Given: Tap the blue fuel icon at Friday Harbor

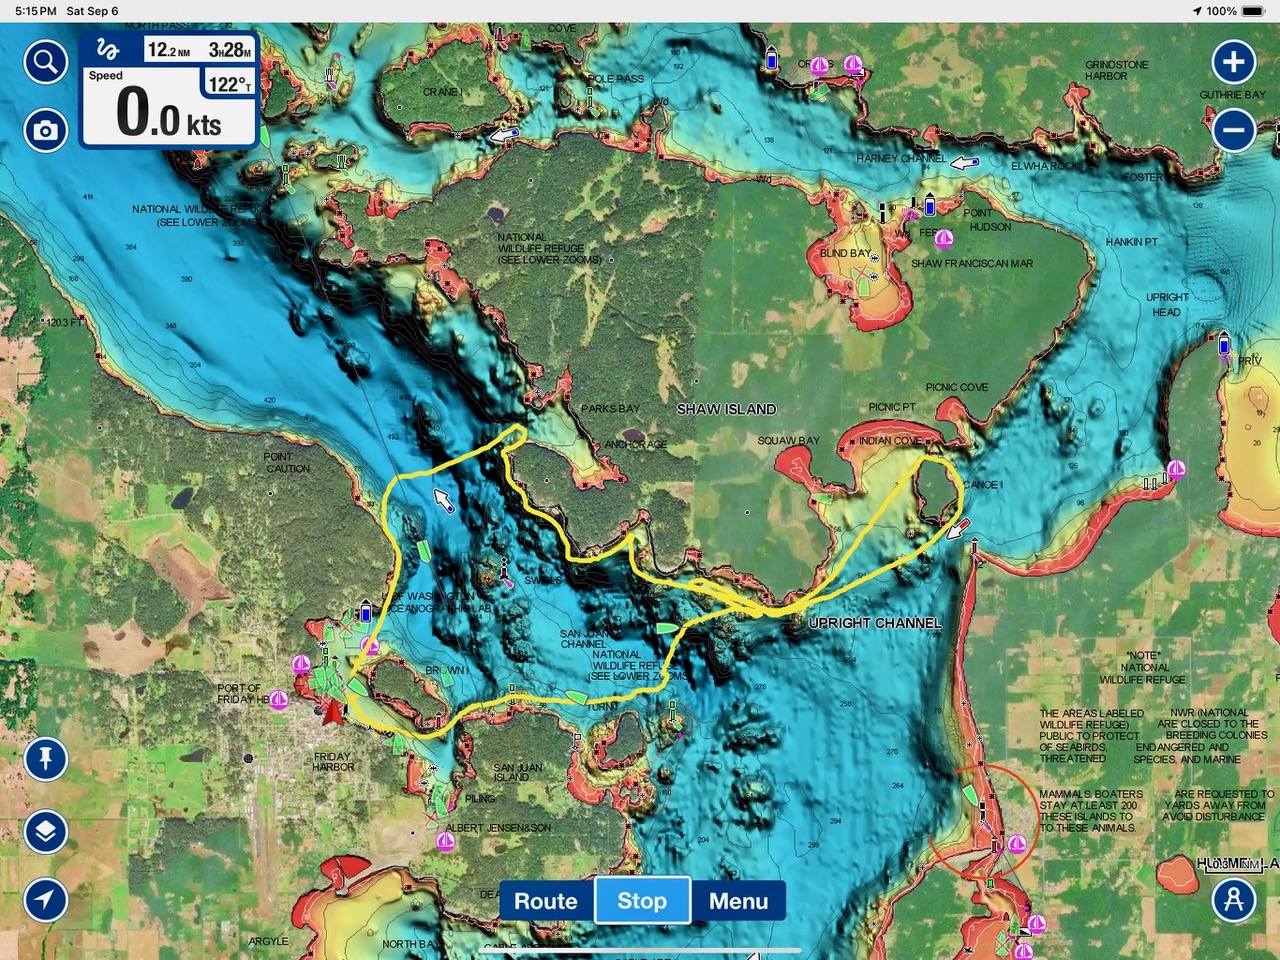Looking at the screenshot, I should (x=365, y=612).
